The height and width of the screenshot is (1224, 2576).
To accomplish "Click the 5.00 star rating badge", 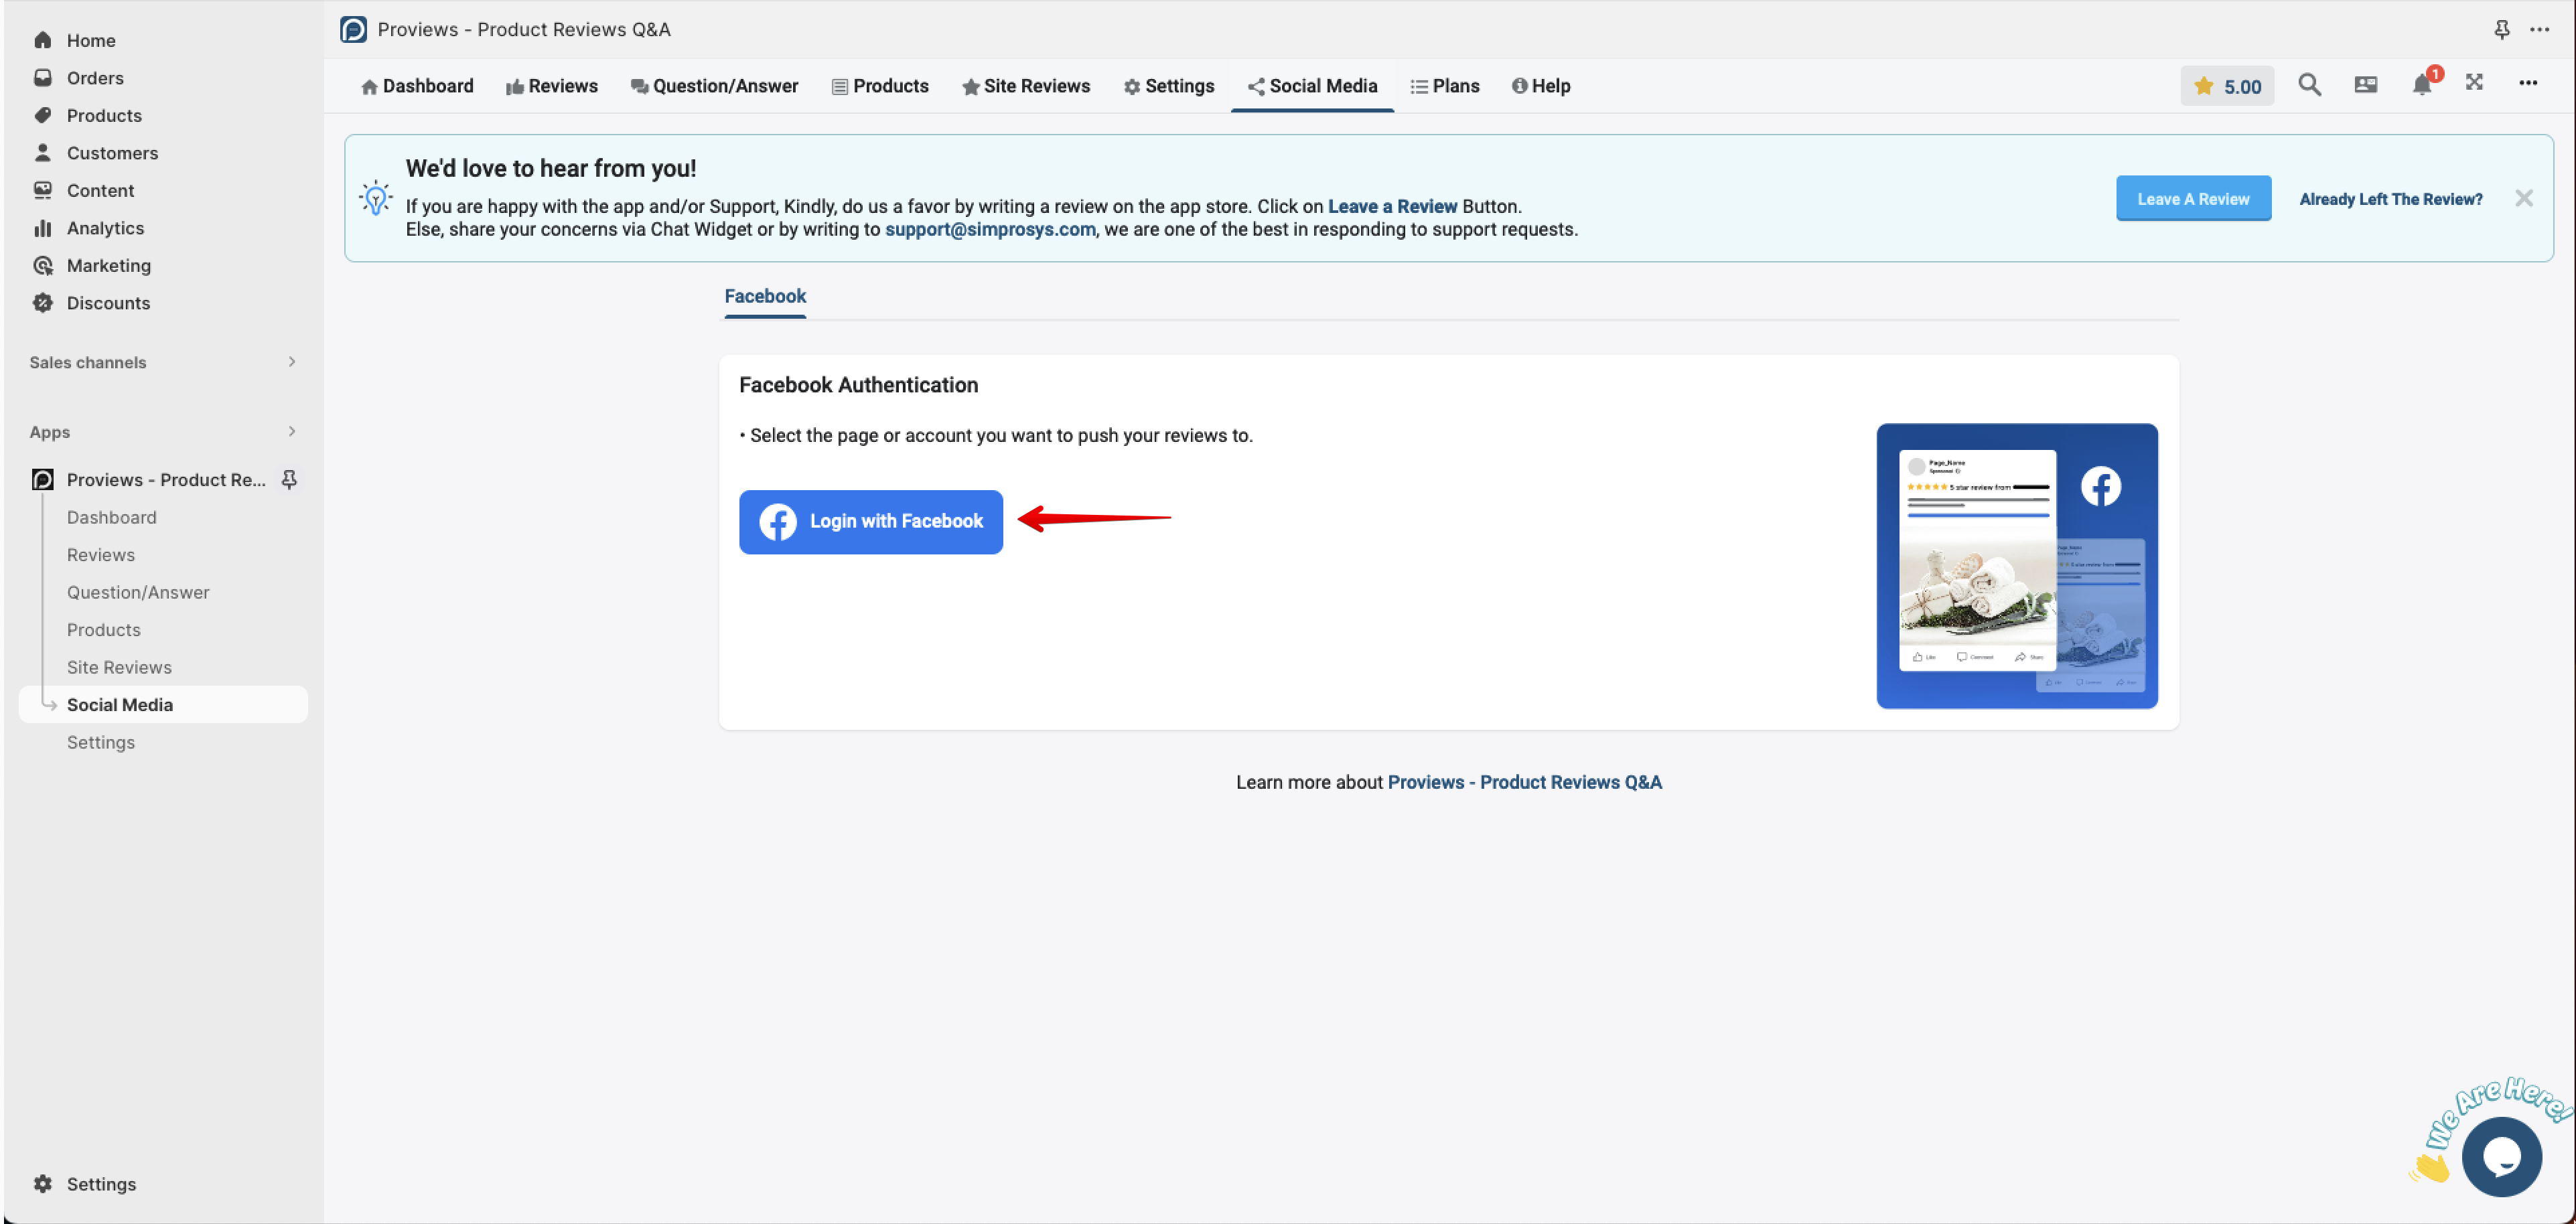I will click(2227, 86).
